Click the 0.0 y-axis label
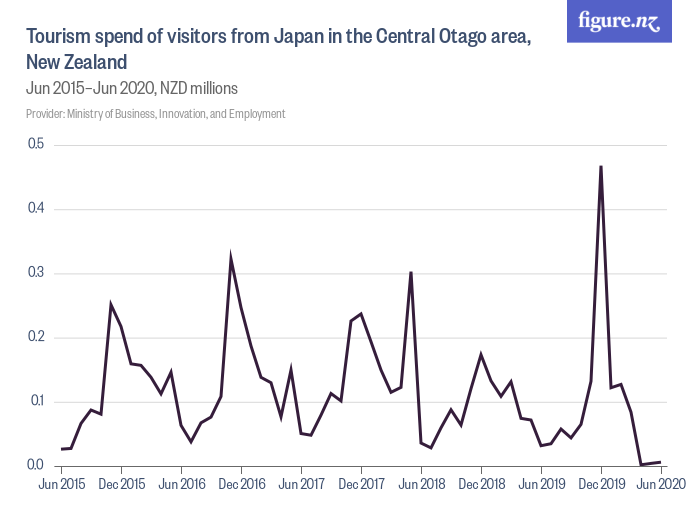700x525 pixels. pos(37,465)
